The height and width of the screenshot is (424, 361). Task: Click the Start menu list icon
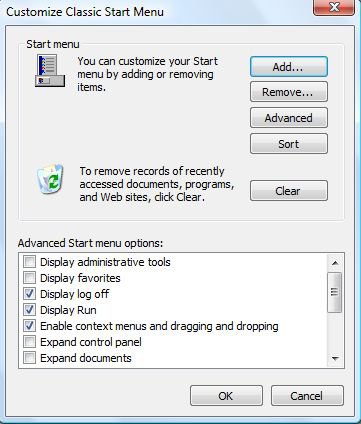pyautogui.click(x=50, y=71)
